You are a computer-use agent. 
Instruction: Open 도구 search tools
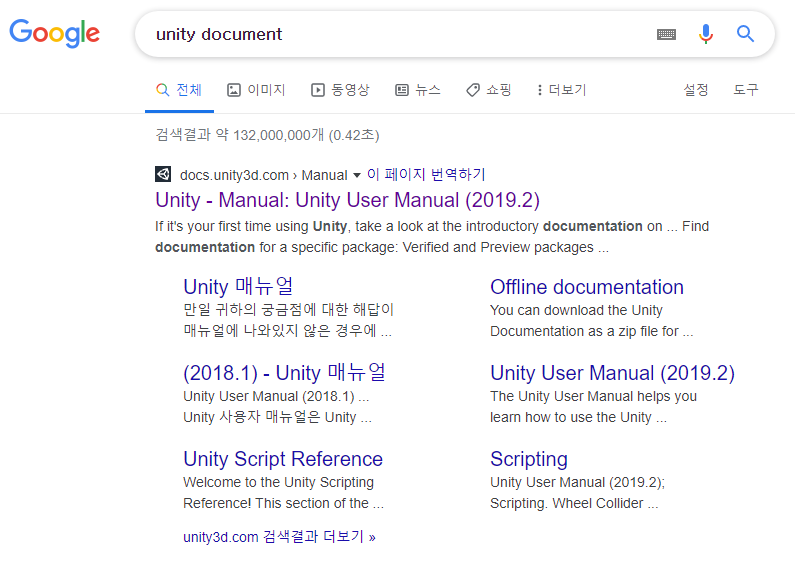coord(746,90)
